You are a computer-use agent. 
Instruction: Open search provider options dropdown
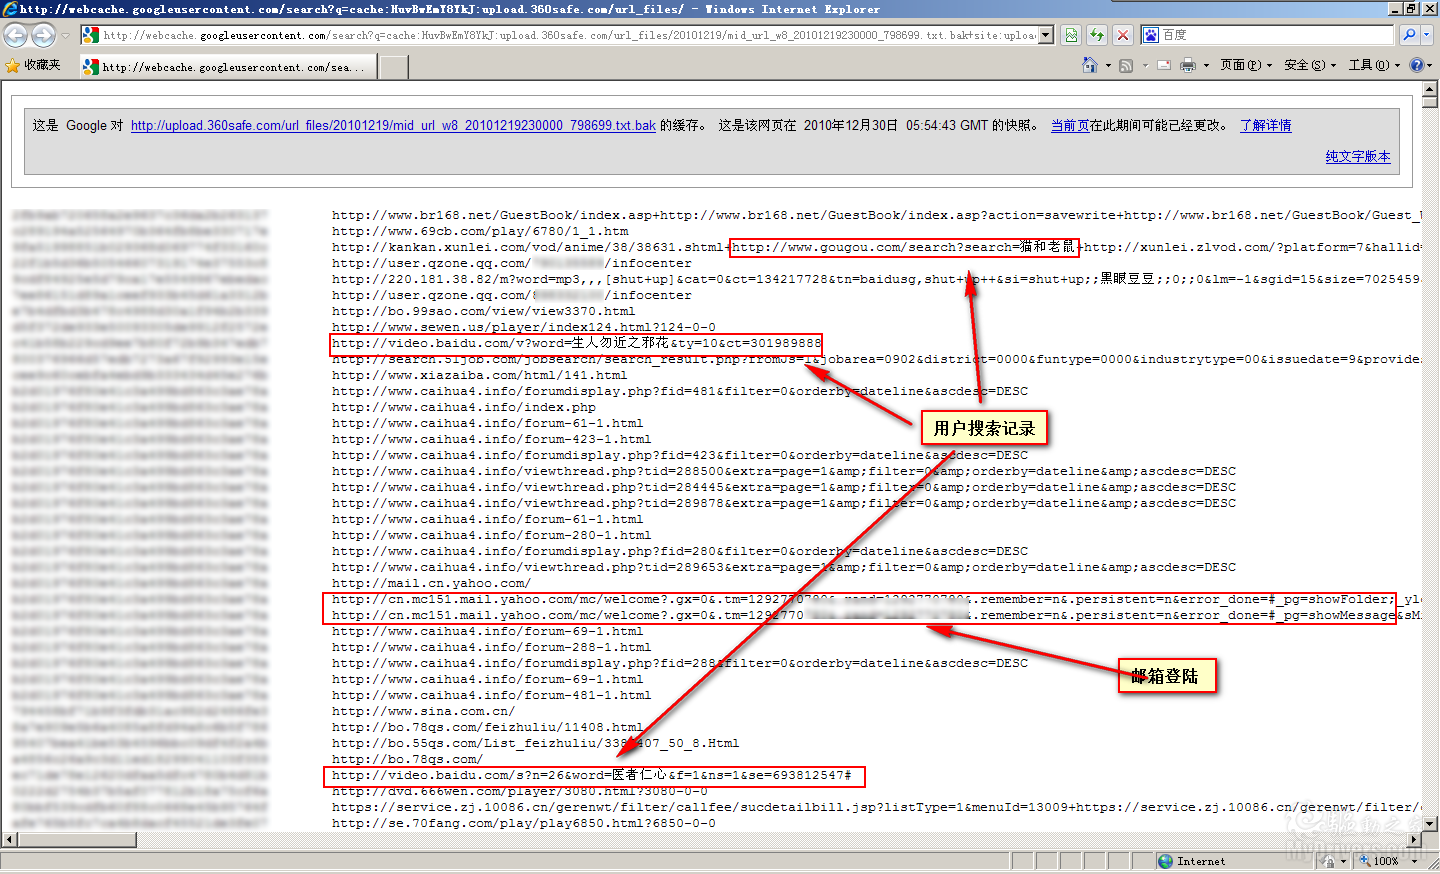tap(1427, 35)
